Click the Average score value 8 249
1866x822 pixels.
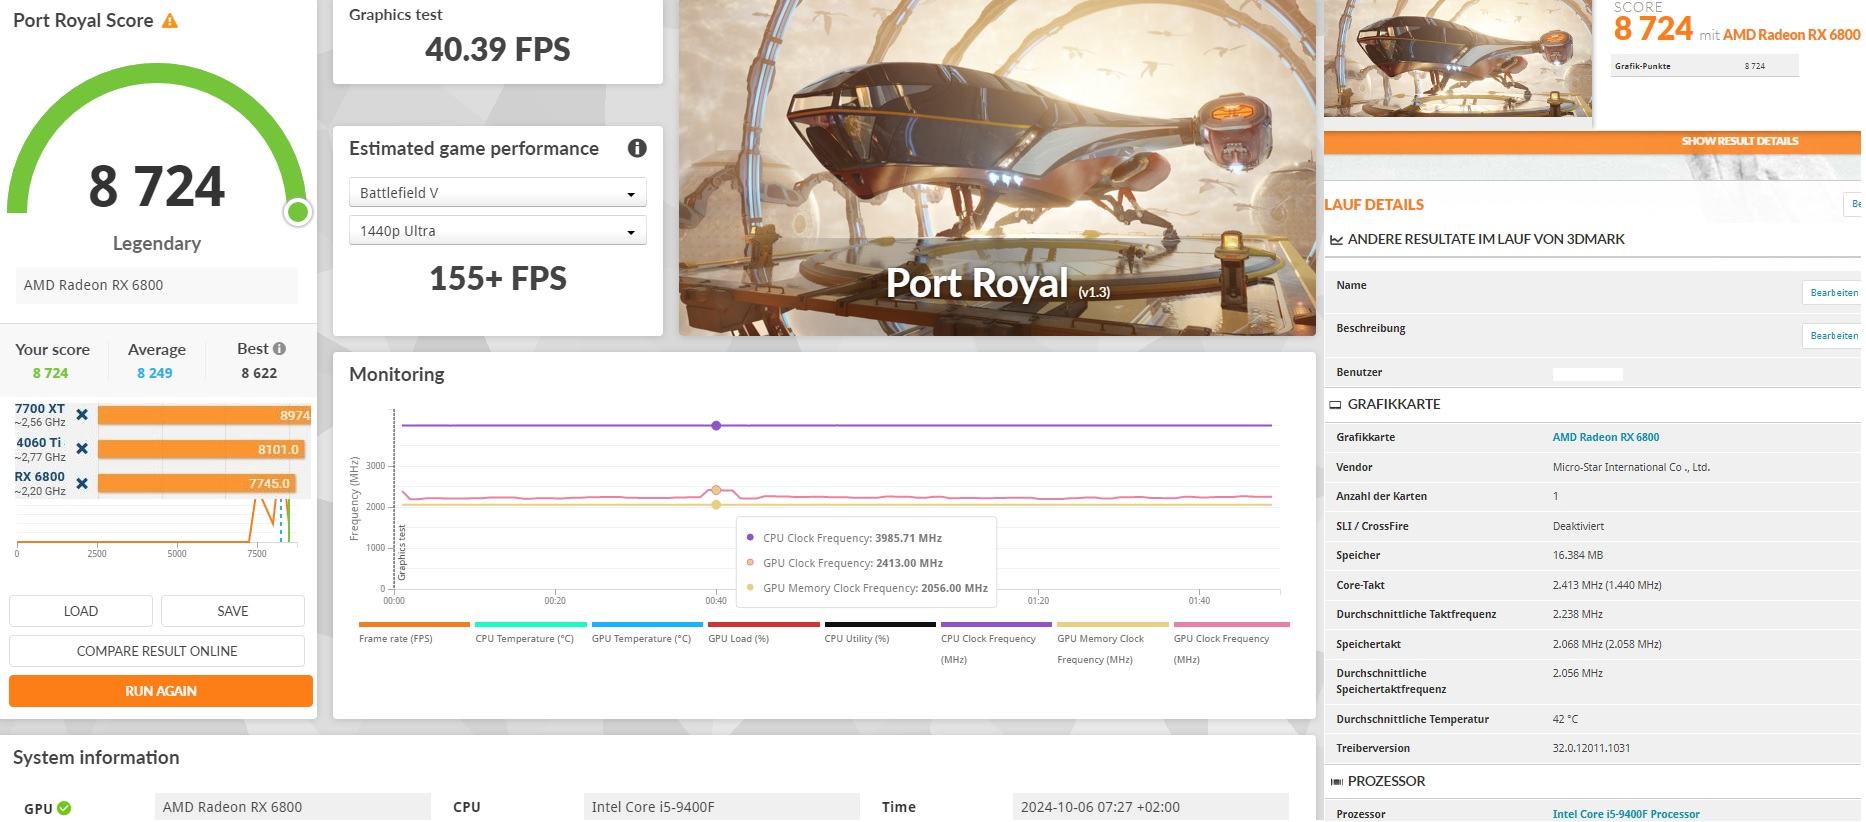(x=155, y=373)
